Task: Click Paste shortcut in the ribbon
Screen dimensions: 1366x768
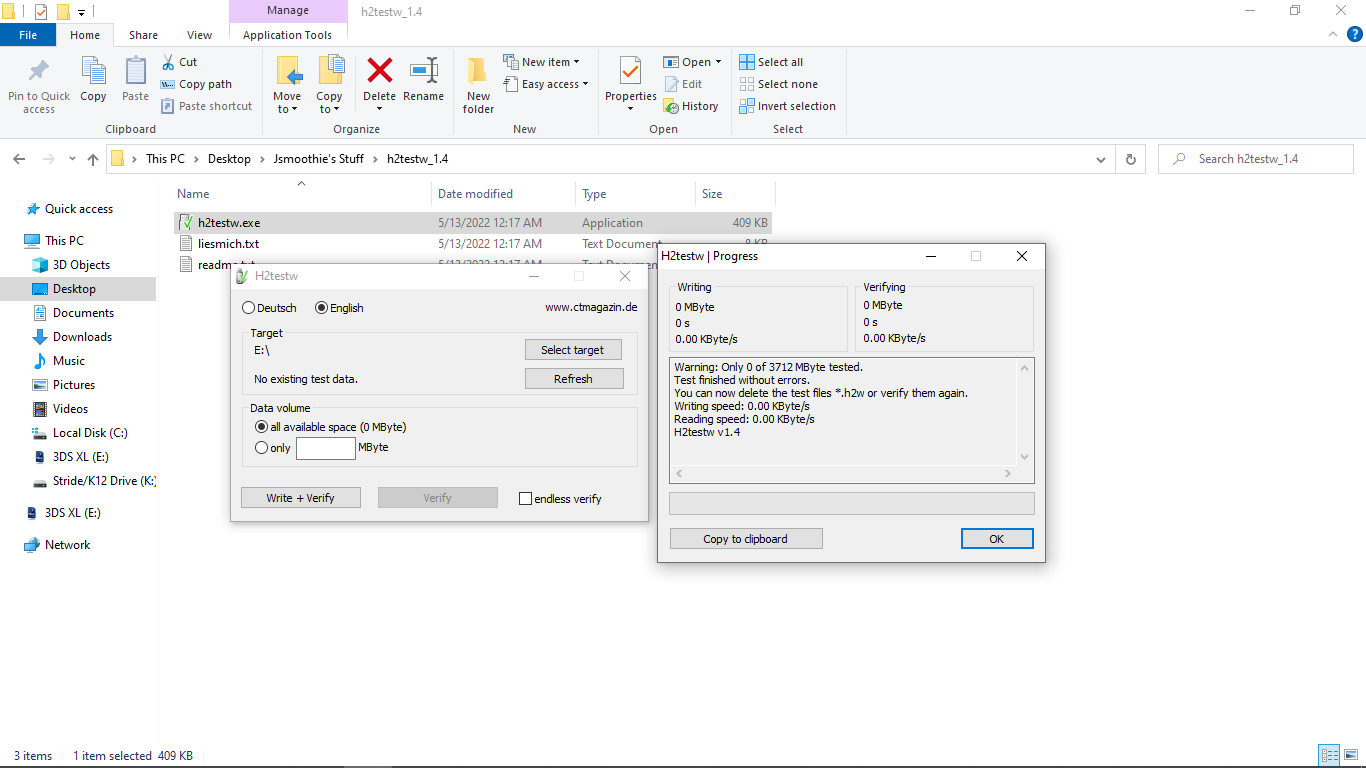Action: [206, 106]
